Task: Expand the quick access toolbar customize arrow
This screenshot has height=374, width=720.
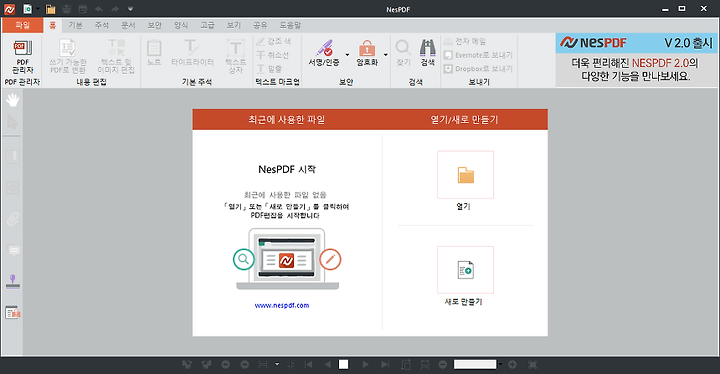Action: [x=130, y=9]
